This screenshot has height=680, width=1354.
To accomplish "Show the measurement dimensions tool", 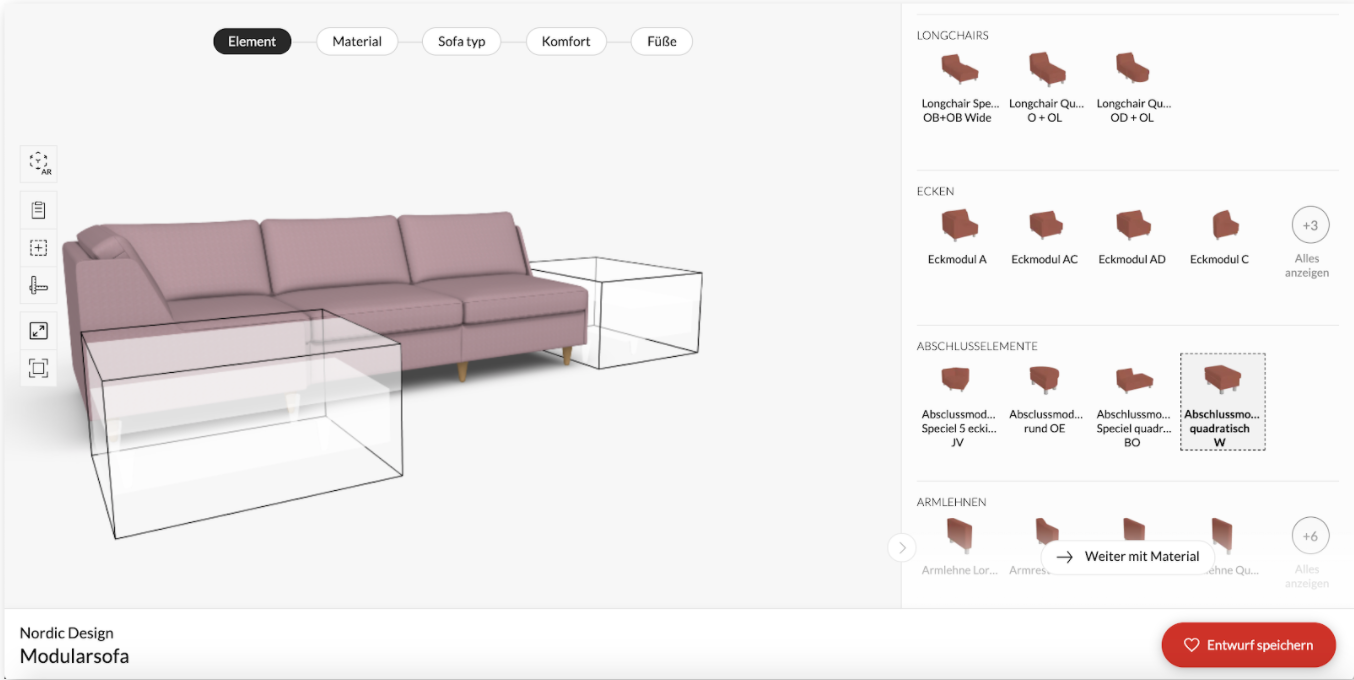I will 38,285.
